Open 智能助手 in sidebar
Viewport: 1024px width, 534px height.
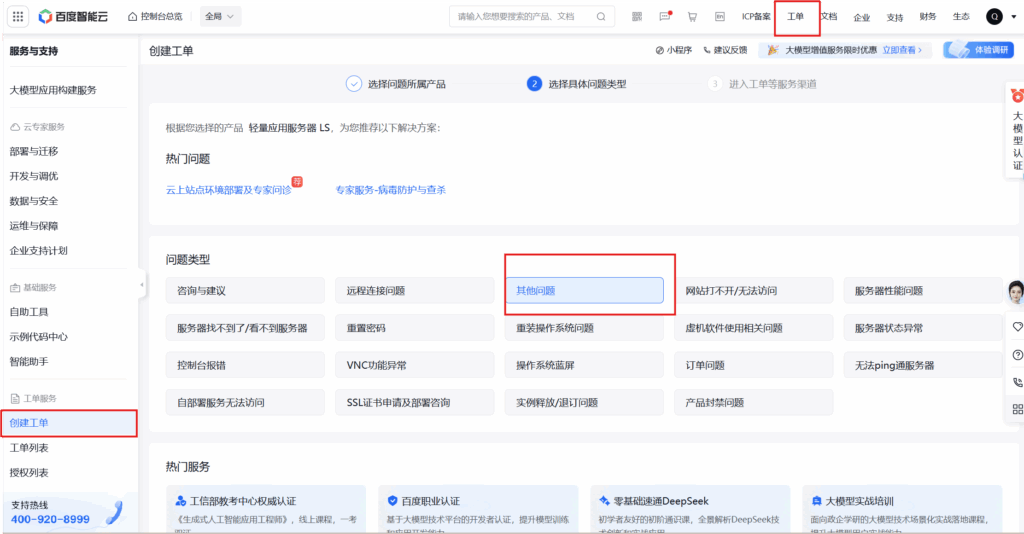point(29,362)
